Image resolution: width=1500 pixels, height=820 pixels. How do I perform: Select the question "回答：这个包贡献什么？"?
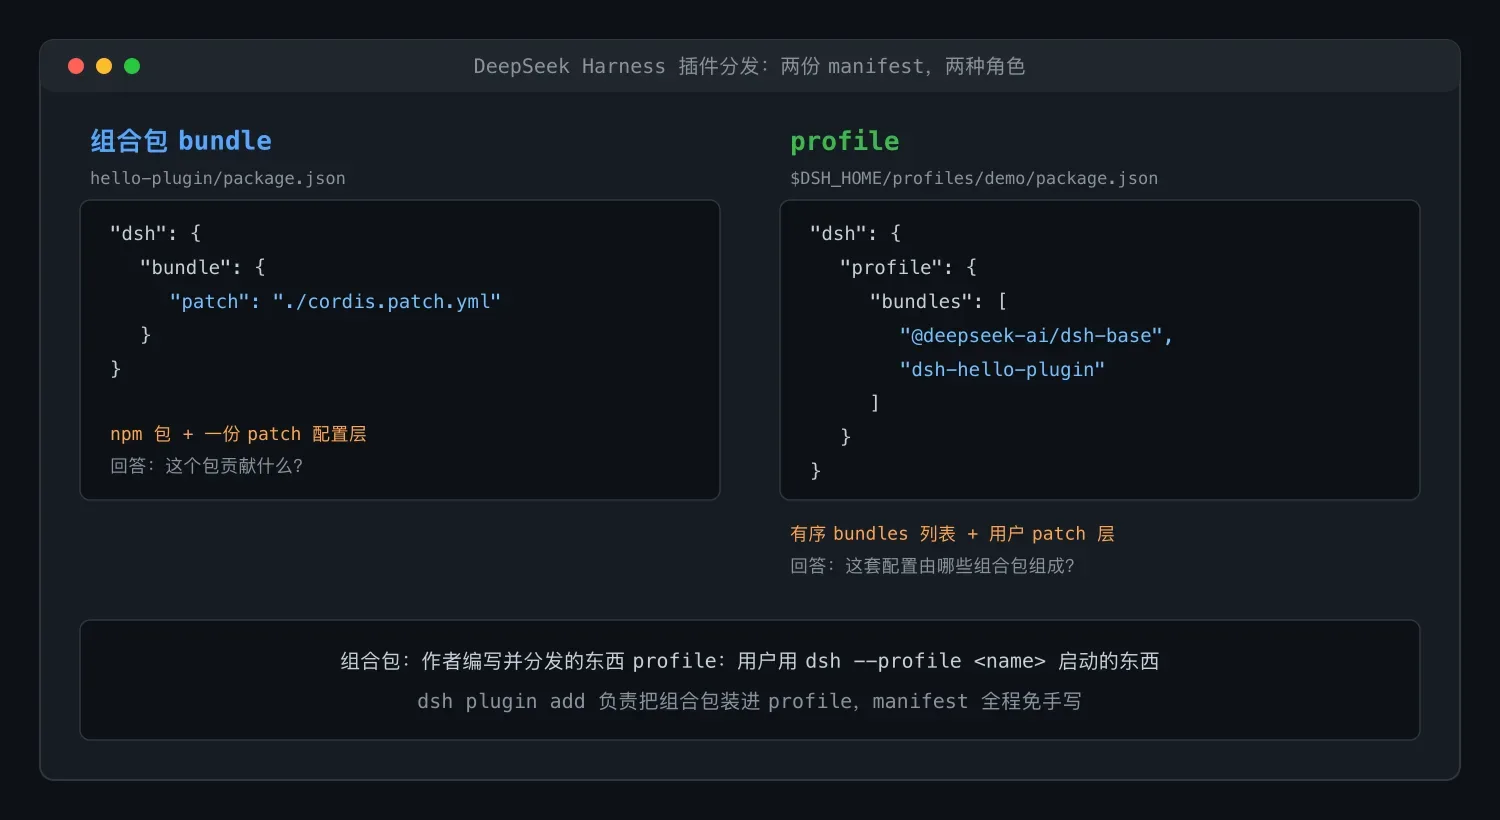pos(207,466)
